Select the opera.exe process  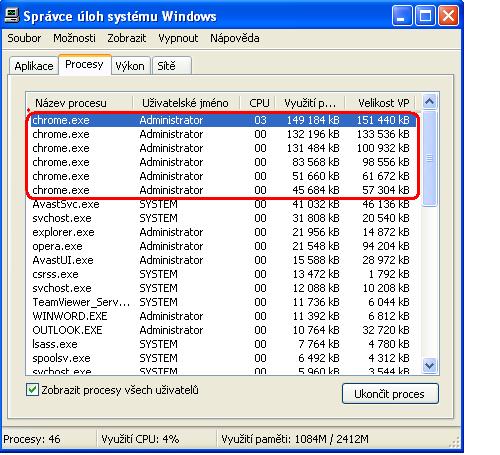223,246
